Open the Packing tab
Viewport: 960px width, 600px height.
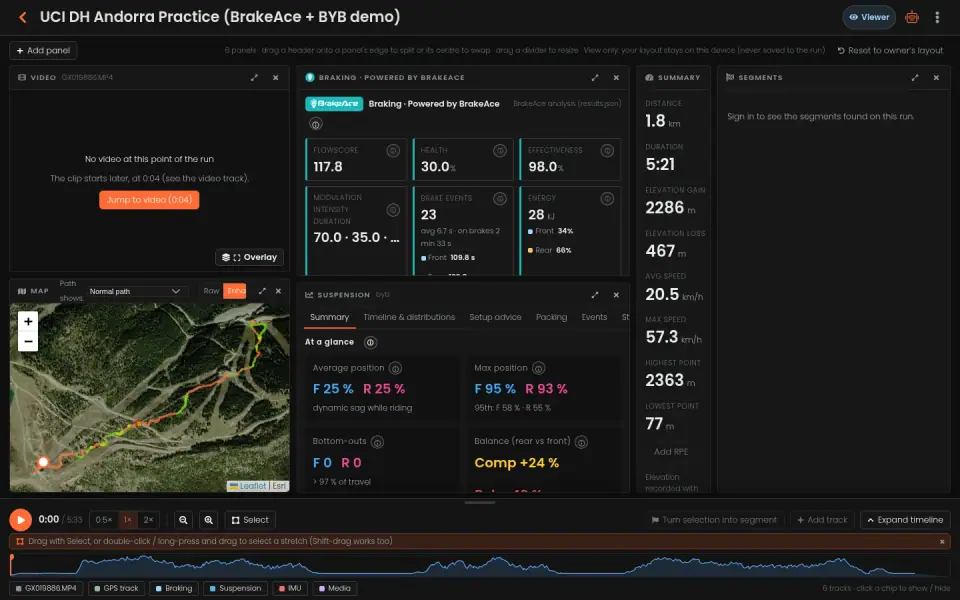(551, 317)
